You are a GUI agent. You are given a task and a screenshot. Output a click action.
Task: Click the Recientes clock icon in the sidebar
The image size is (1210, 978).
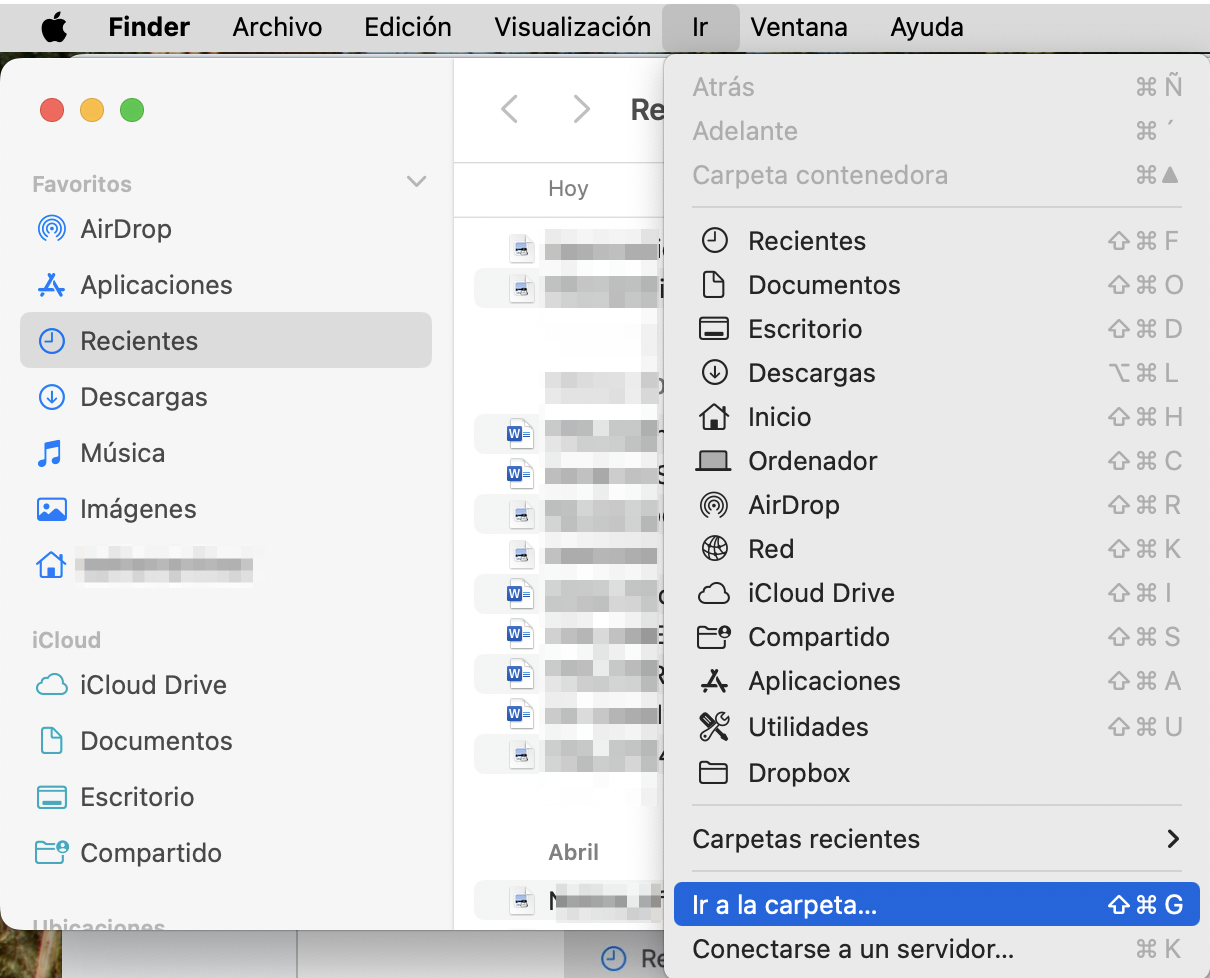51,341
